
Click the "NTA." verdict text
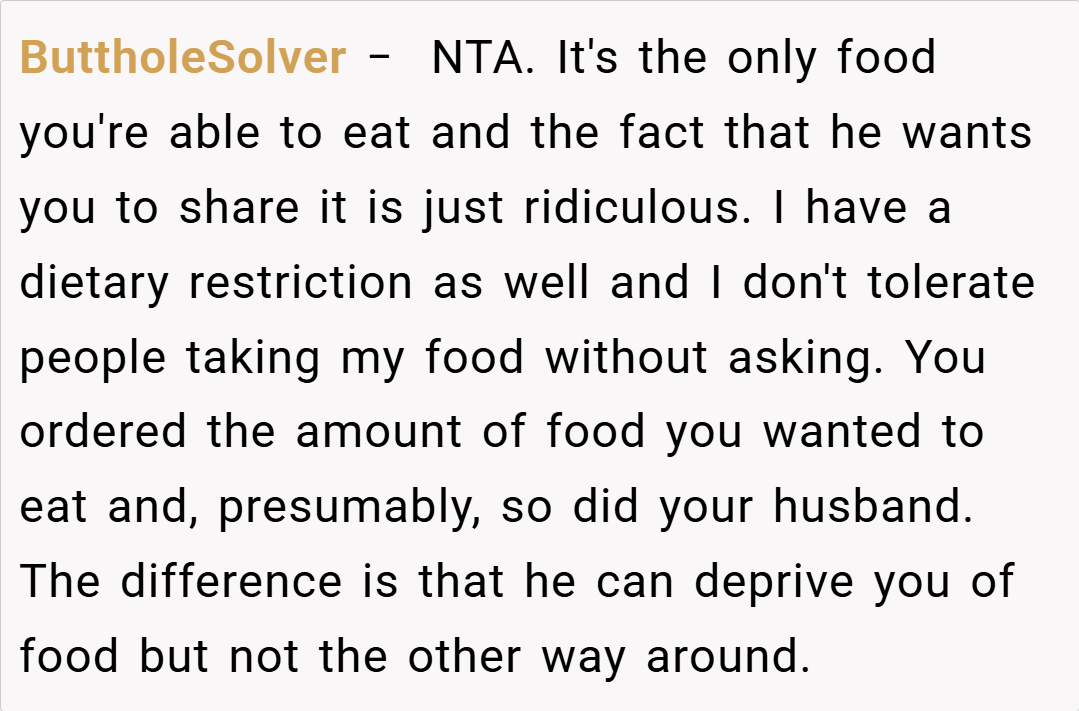click(x=484, y=58)
